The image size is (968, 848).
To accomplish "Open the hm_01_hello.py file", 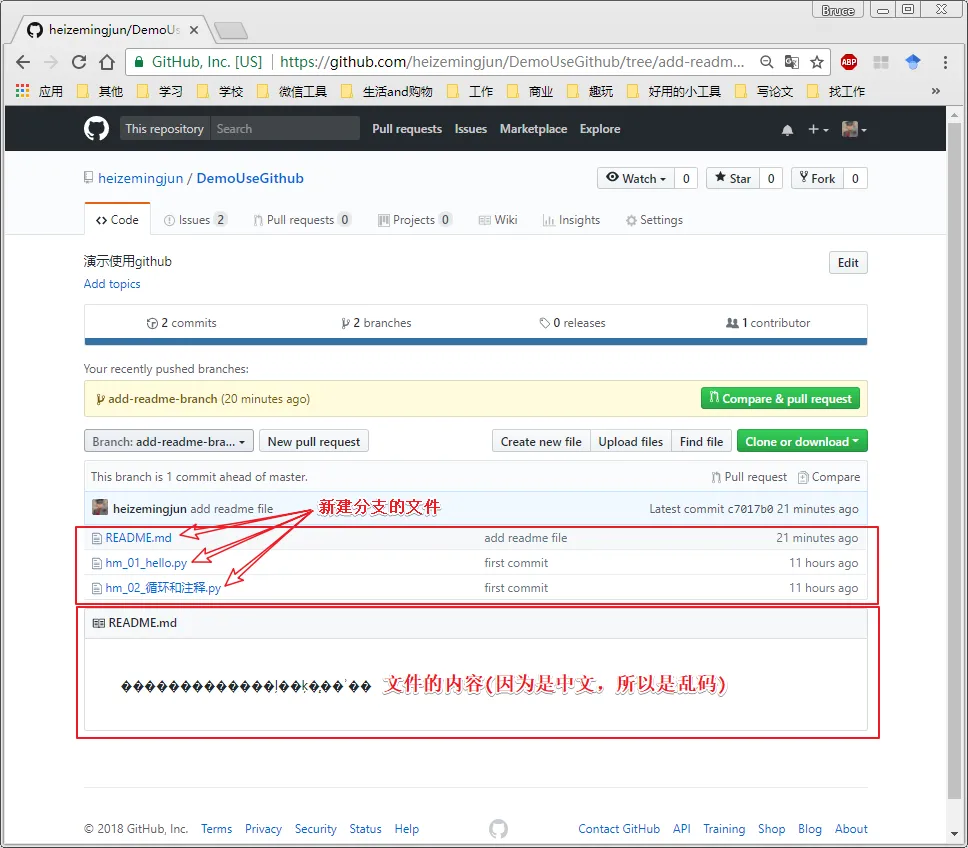I will click(x=146, y=563).
